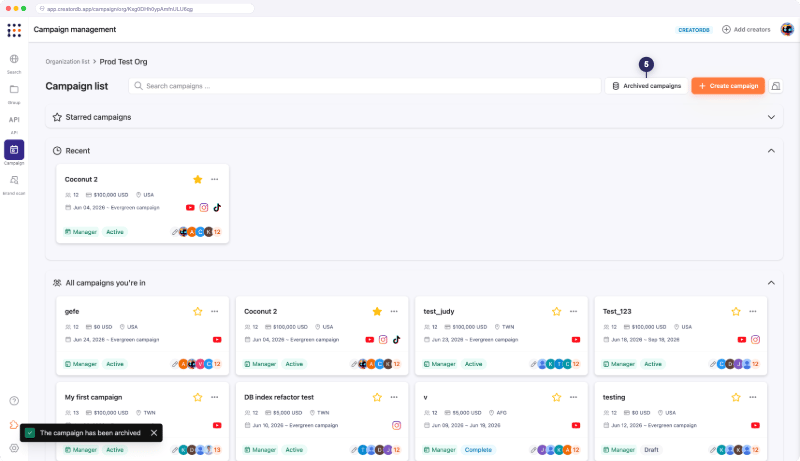Open the settings gear sidebar icon
The width and height of the screenshot is (800, 461).
[x=14, y=448]
